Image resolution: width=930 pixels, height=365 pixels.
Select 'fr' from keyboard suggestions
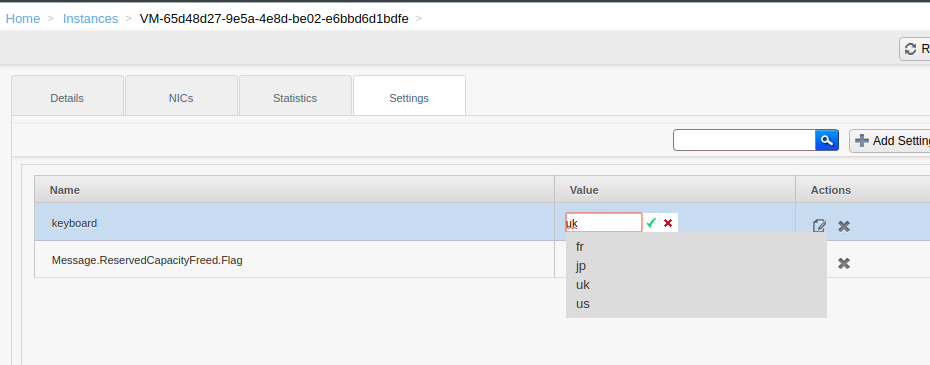(x=580, y=247)
